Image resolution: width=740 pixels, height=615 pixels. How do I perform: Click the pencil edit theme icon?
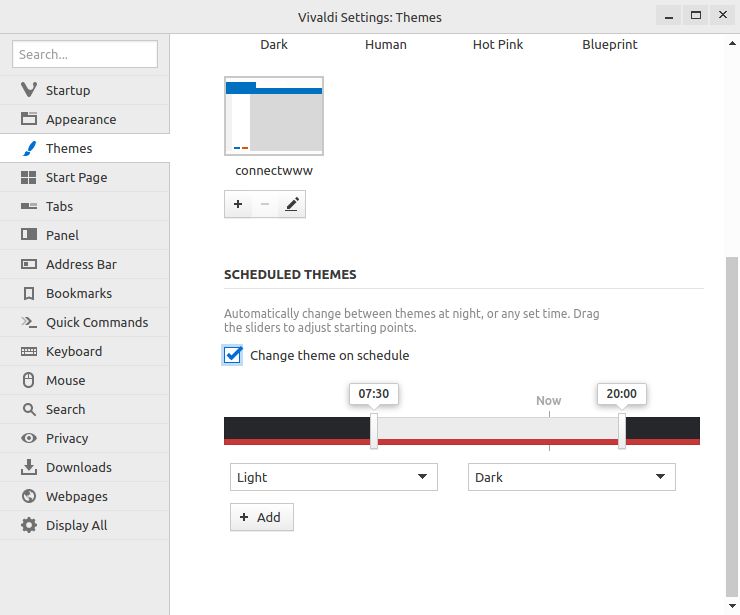pos(292,205)
